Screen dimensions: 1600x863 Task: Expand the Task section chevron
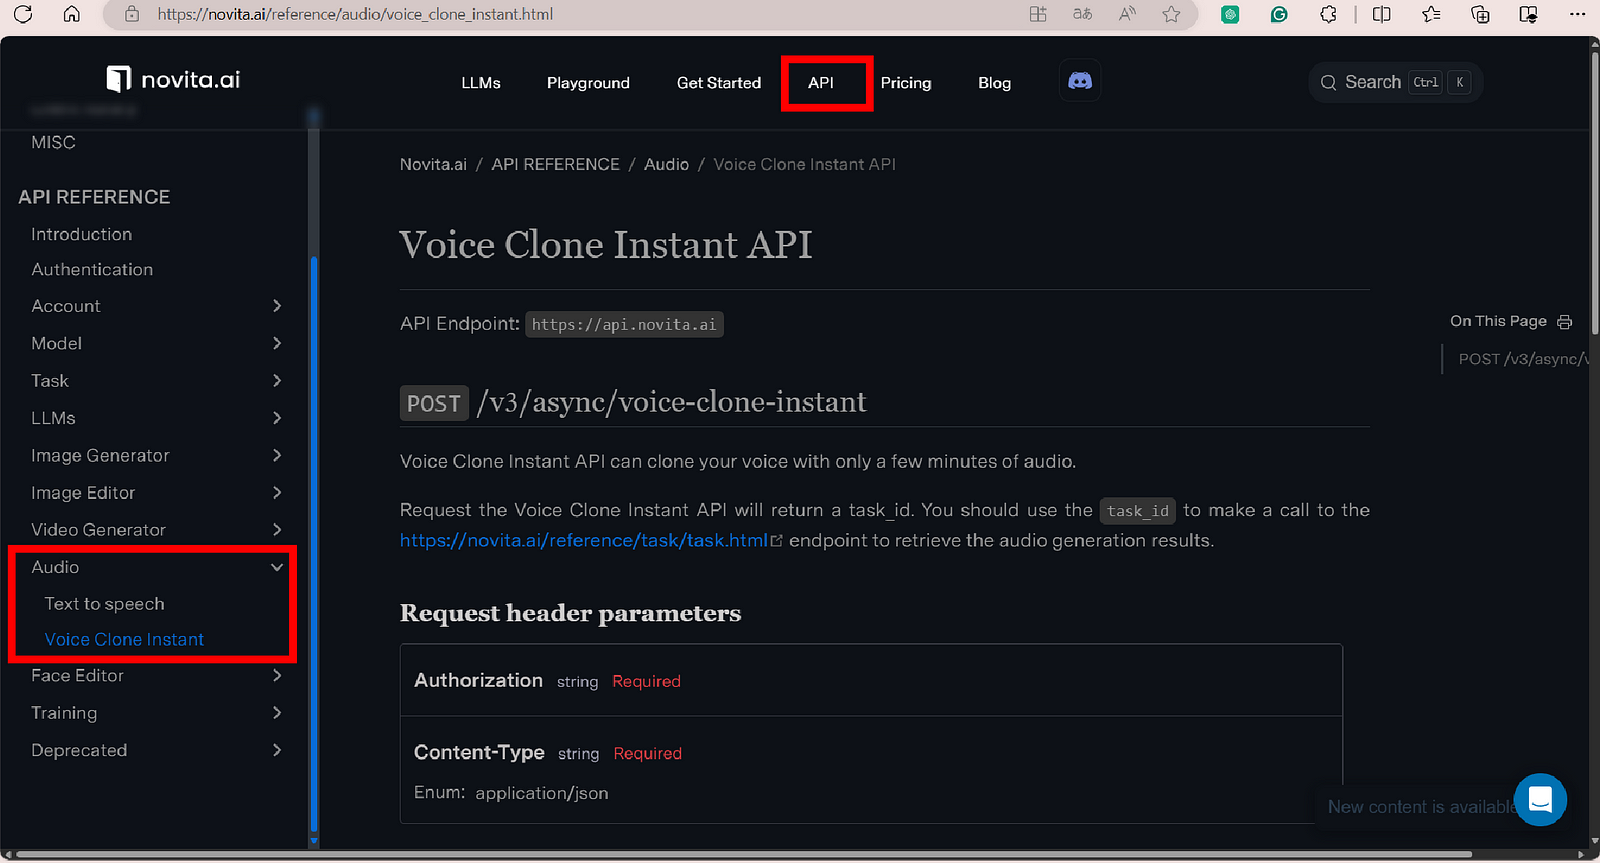click(x=277, y=380)
